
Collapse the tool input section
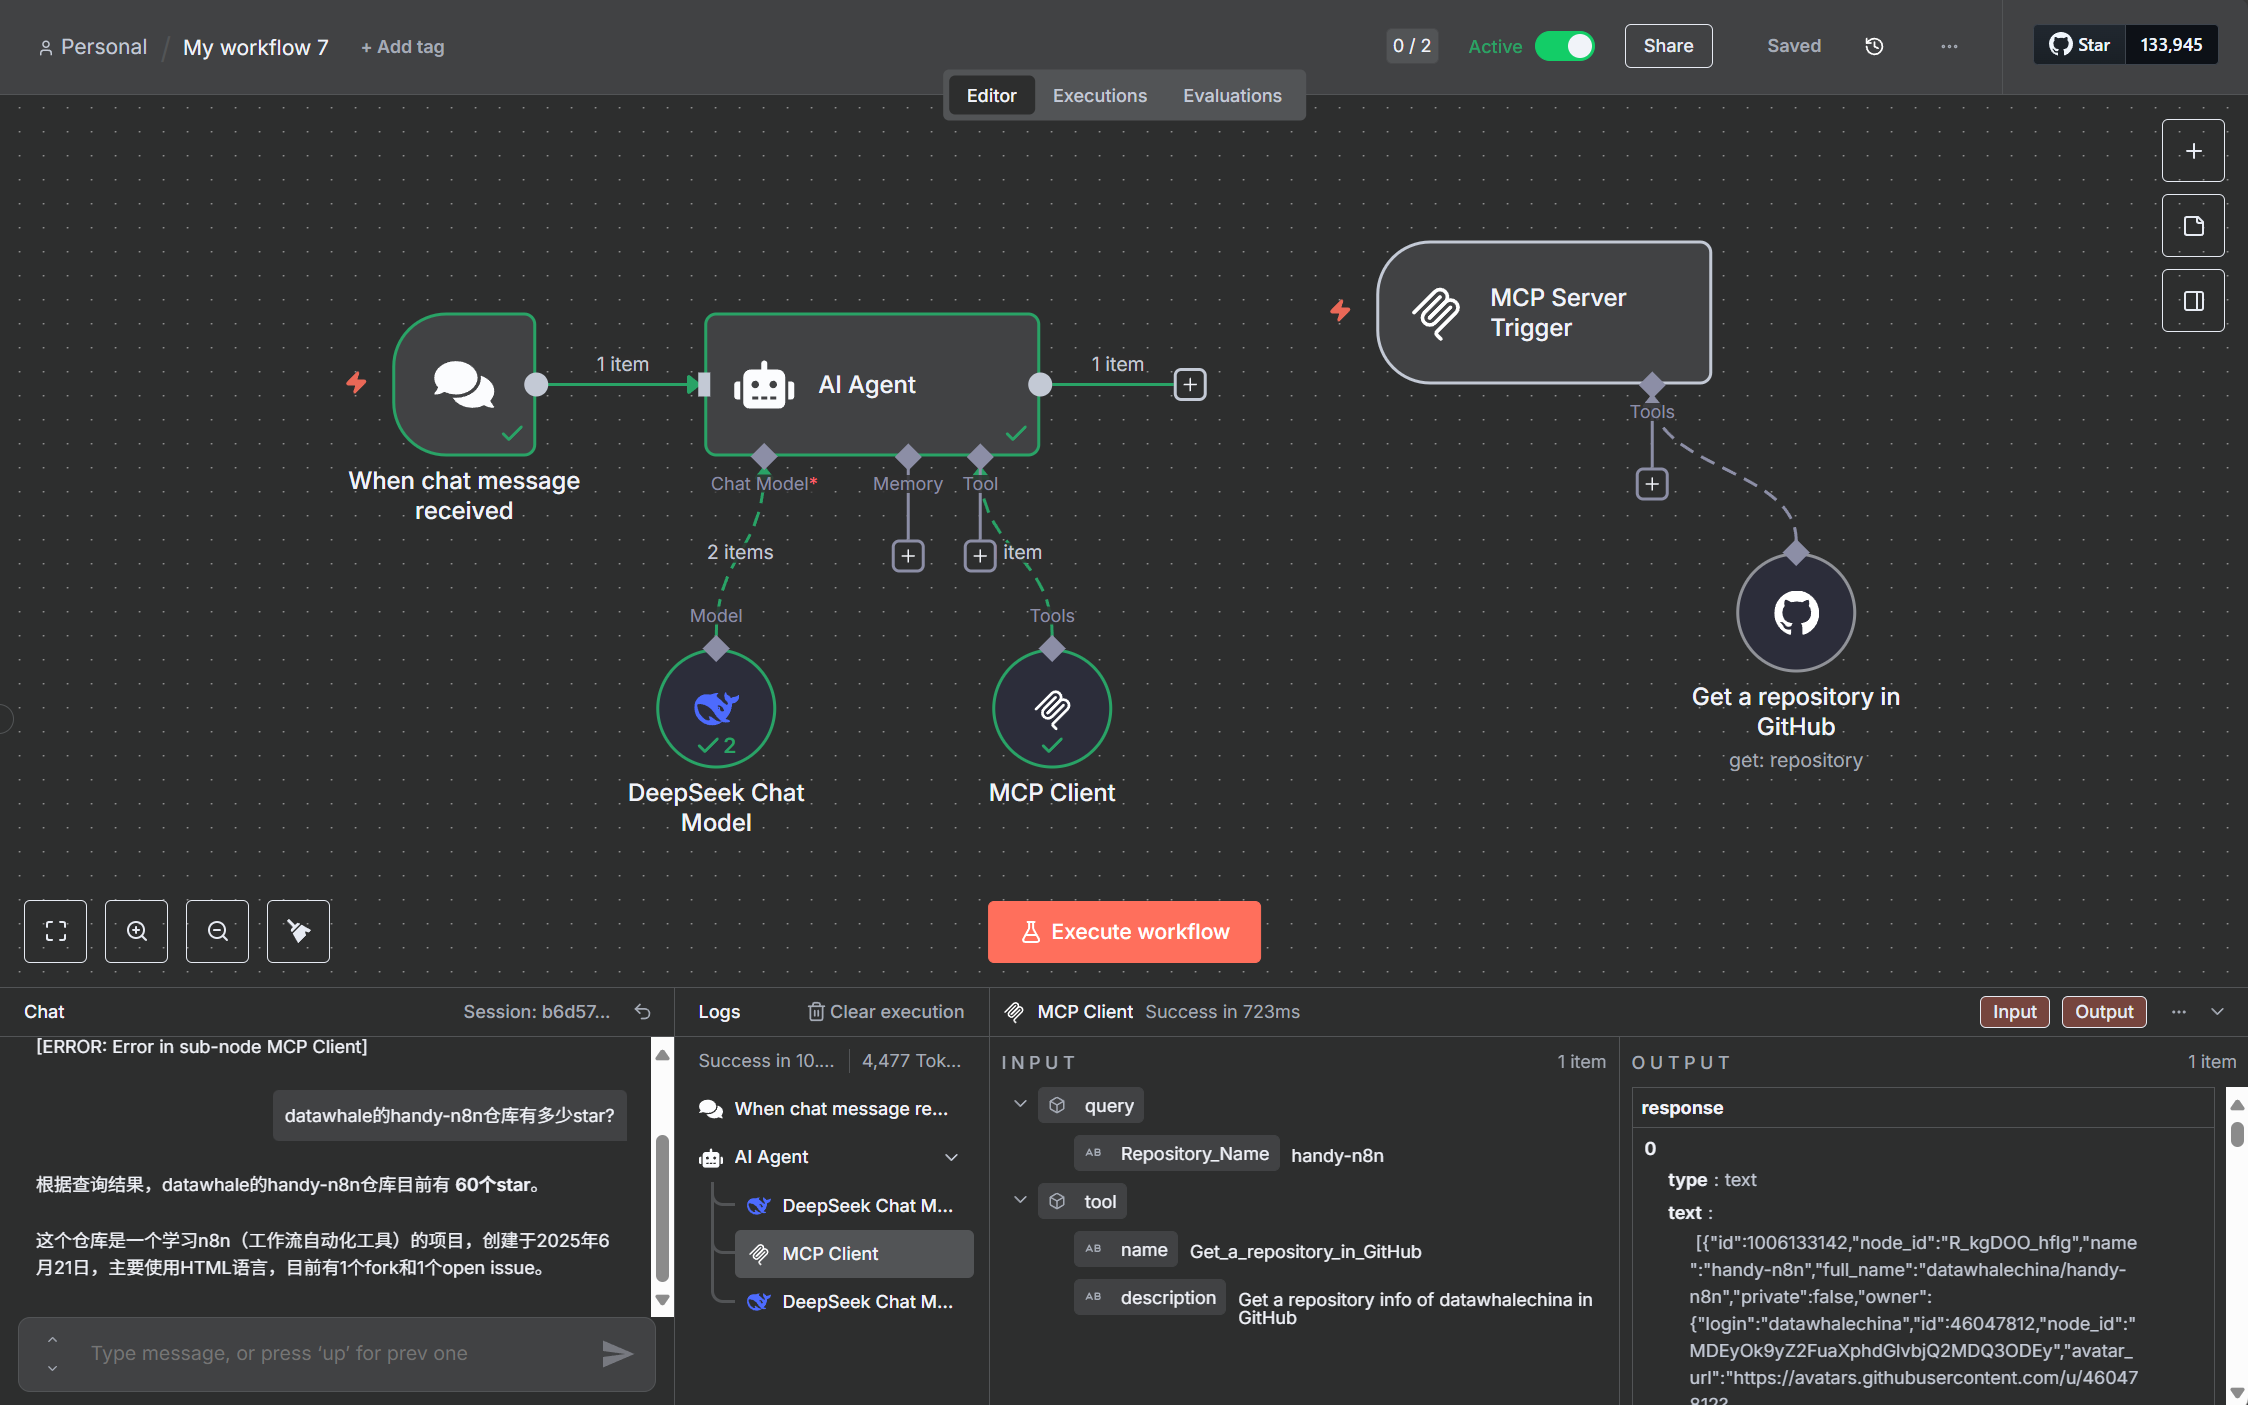point(1020,1200)
